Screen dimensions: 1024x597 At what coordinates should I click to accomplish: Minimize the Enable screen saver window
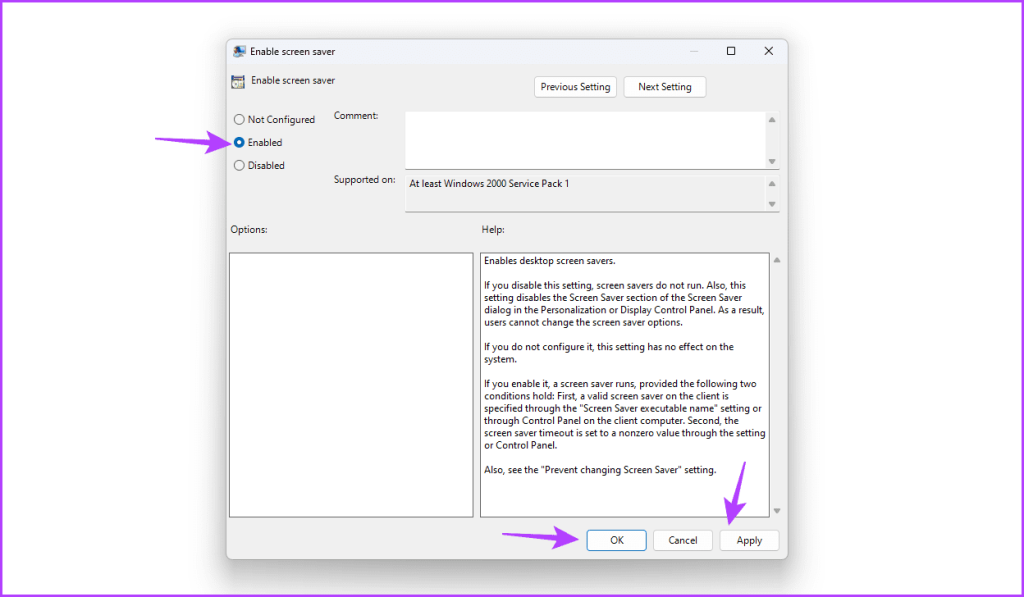click(693, 51)
